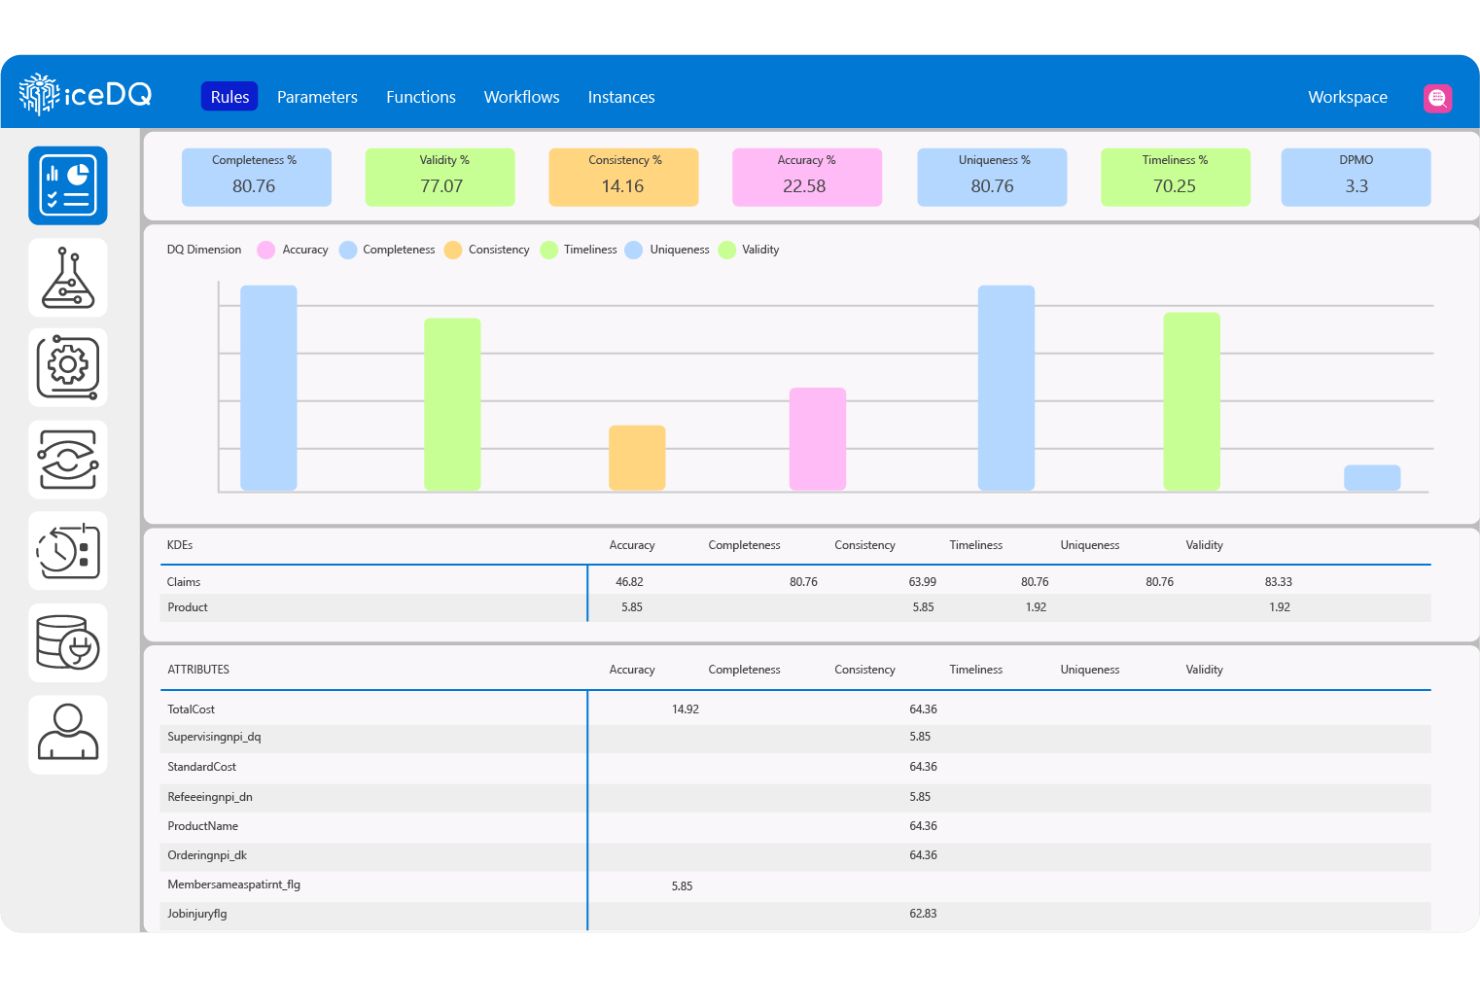Select the TotalCost attribute row
The image size is (1480, 987).
click(x=795, y=709)
